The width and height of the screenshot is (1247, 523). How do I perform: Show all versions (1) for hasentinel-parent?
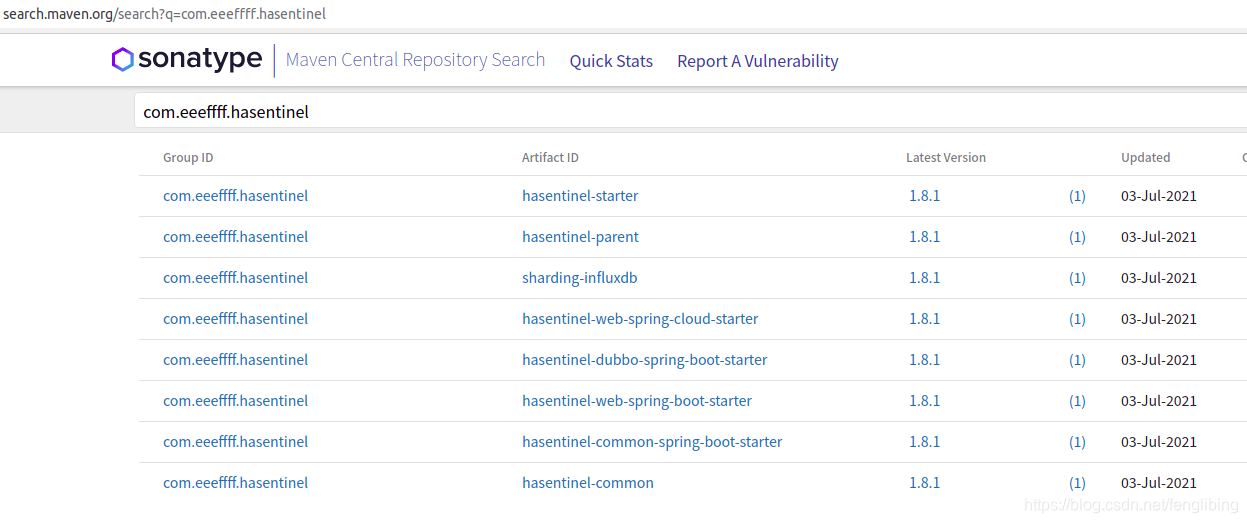tap(1077, 237)
